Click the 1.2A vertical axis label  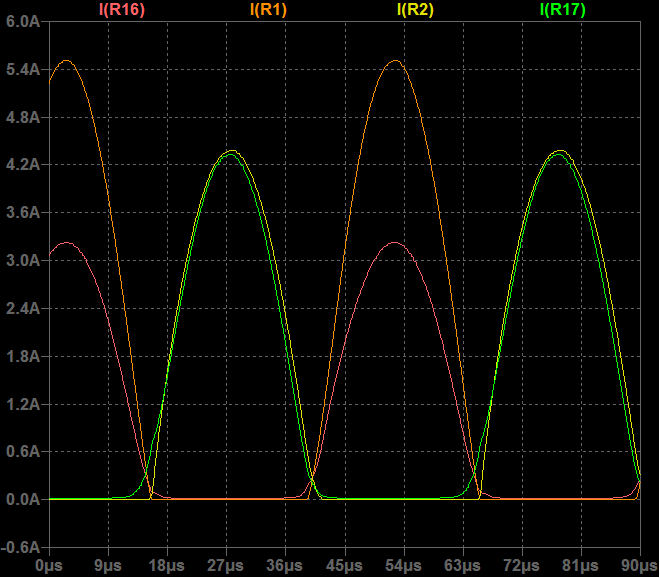(x=23, y=405)
